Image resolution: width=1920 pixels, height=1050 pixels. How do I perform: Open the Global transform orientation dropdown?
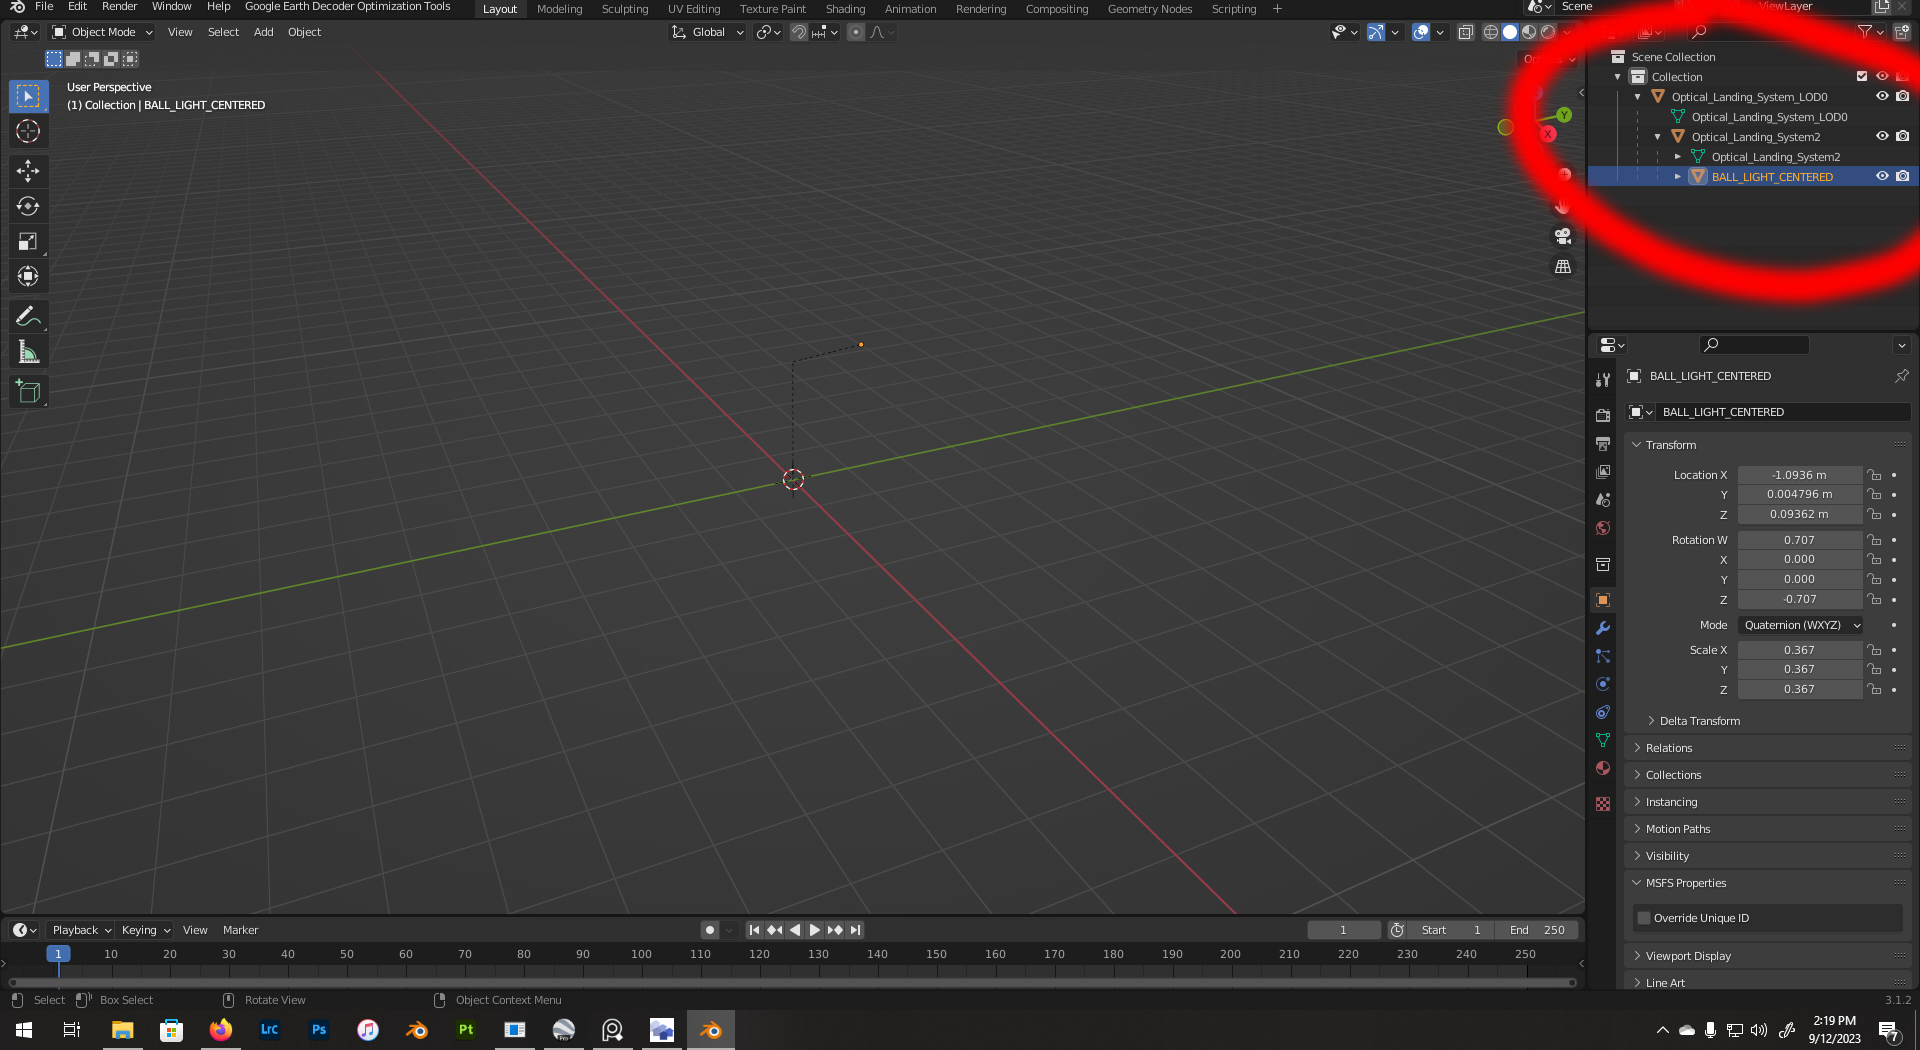(x=708, y=32)
